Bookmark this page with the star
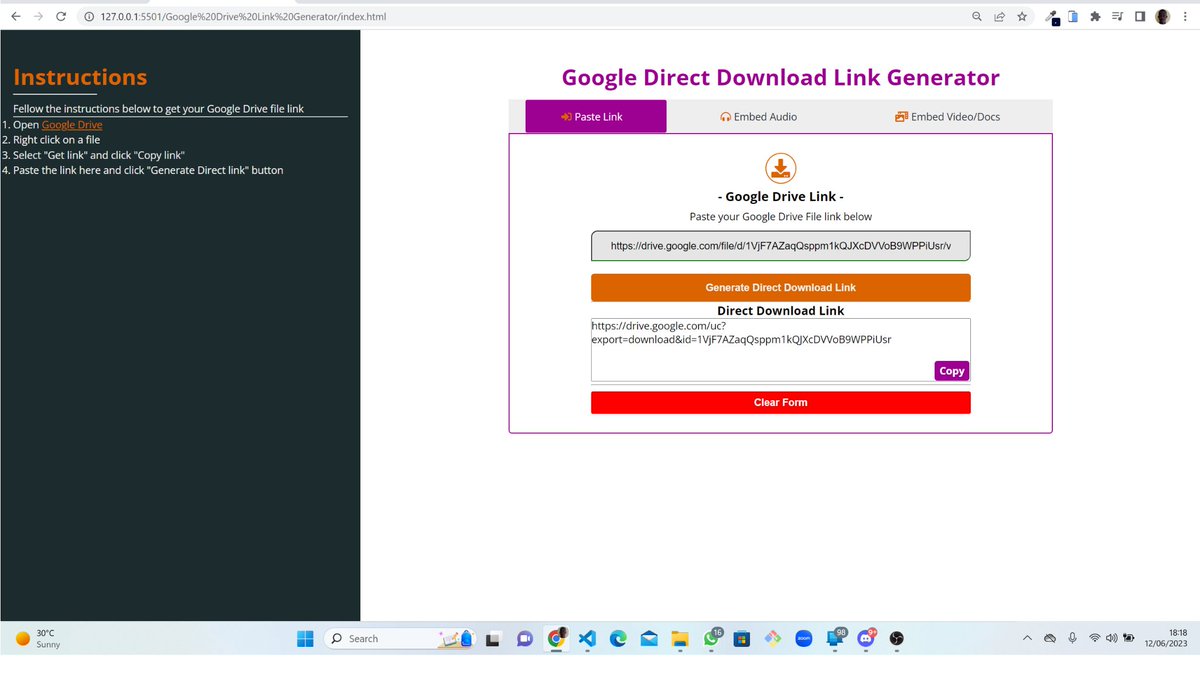Viewport: 1200px width, 675px height. pyautogui.click(x=1022, y=17)
